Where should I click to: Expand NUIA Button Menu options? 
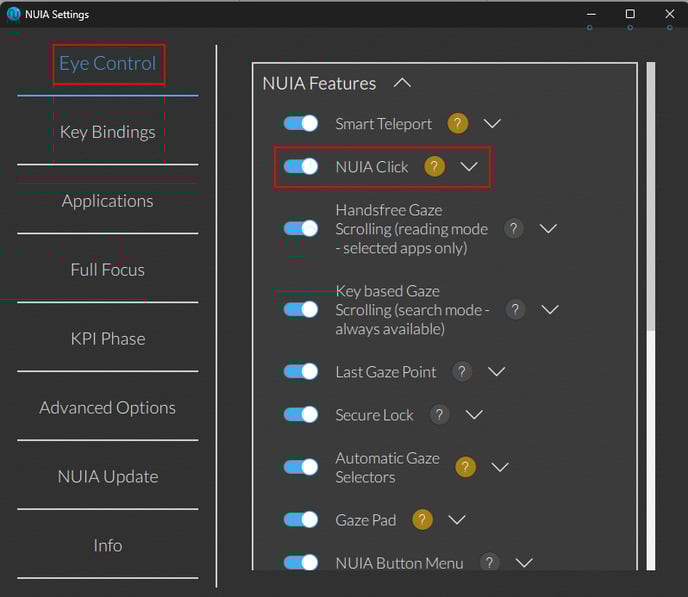[x=524, y=562]
